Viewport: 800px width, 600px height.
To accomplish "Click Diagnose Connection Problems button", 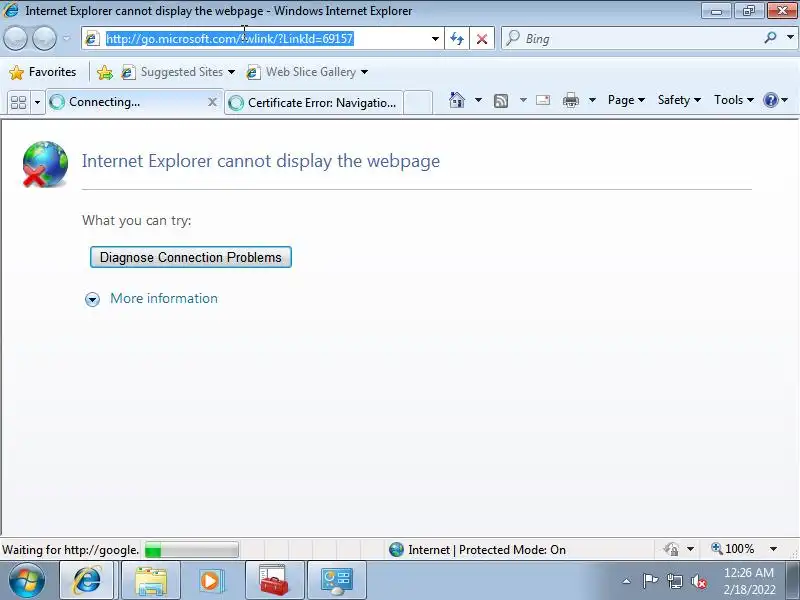I will 191,257.
